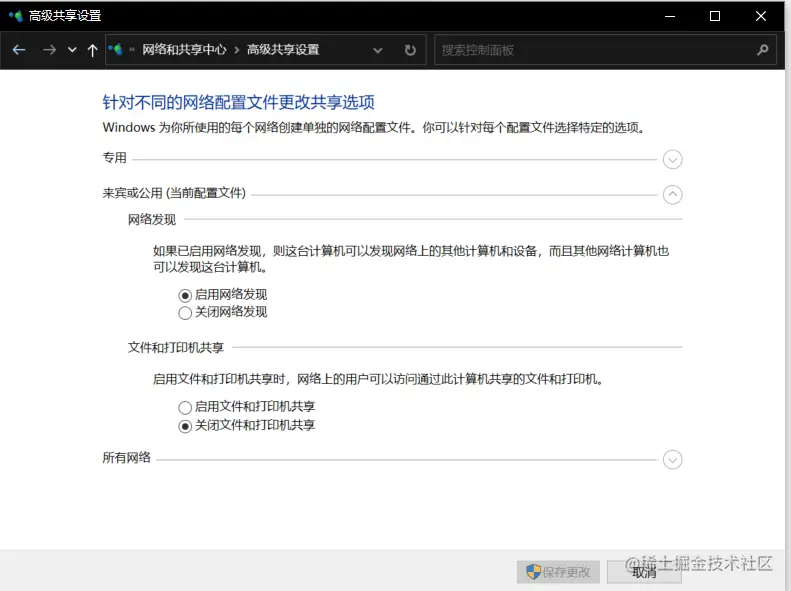This screenshot has height=591, width=791.
Task: Click the 高级共享设置 breadcrumb
Action: (283, 49)
